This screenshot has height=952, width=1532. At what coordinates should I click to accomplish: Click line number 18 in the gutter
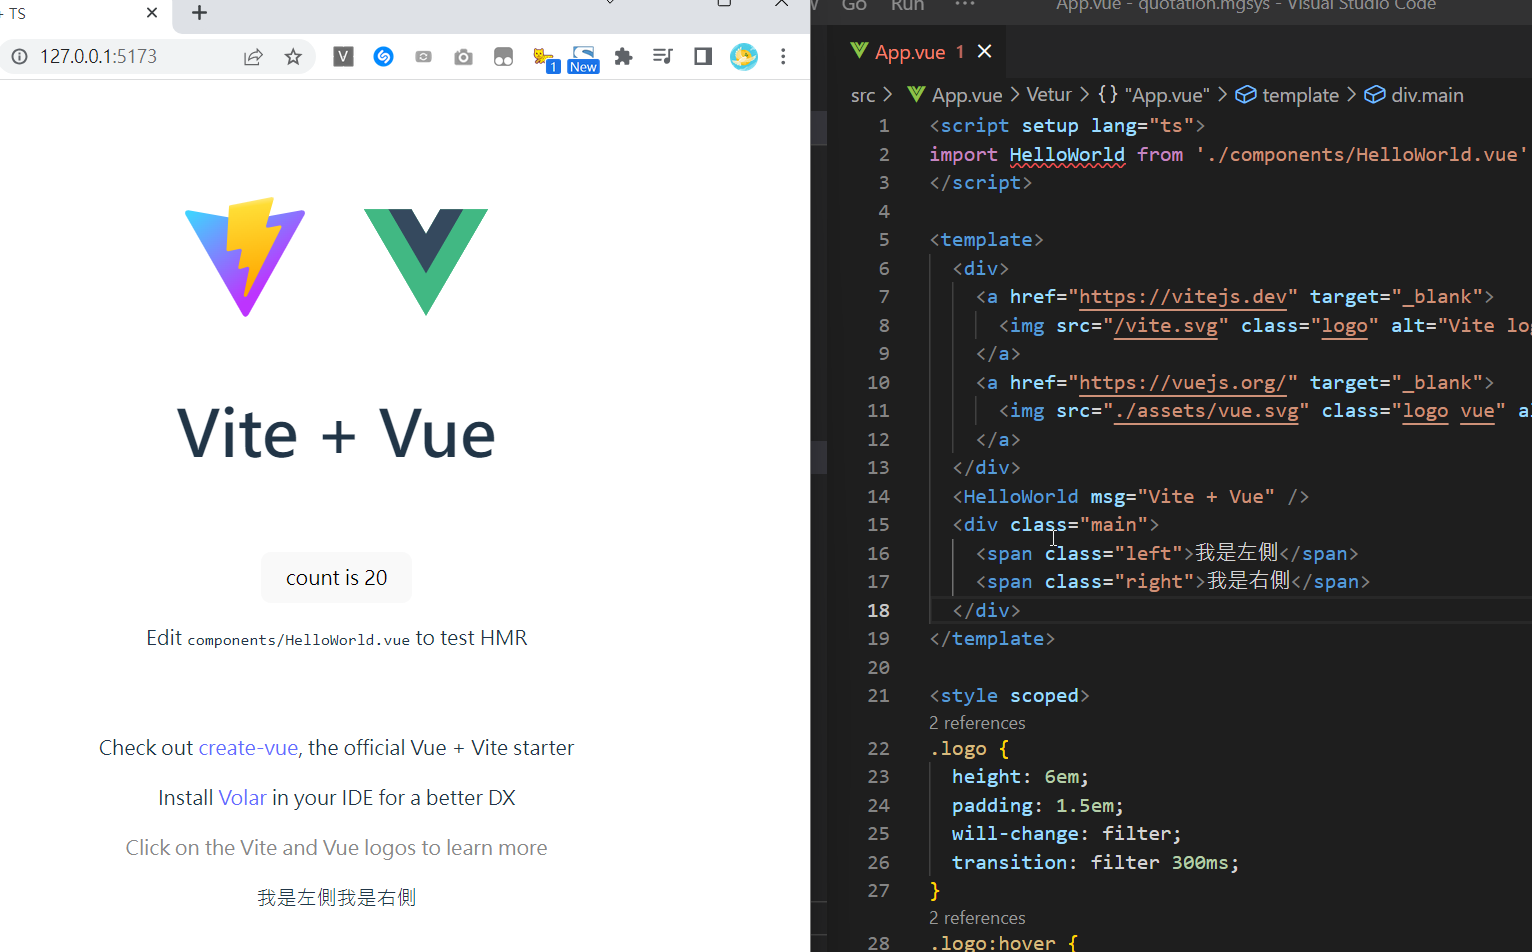[x=878, y=611]
